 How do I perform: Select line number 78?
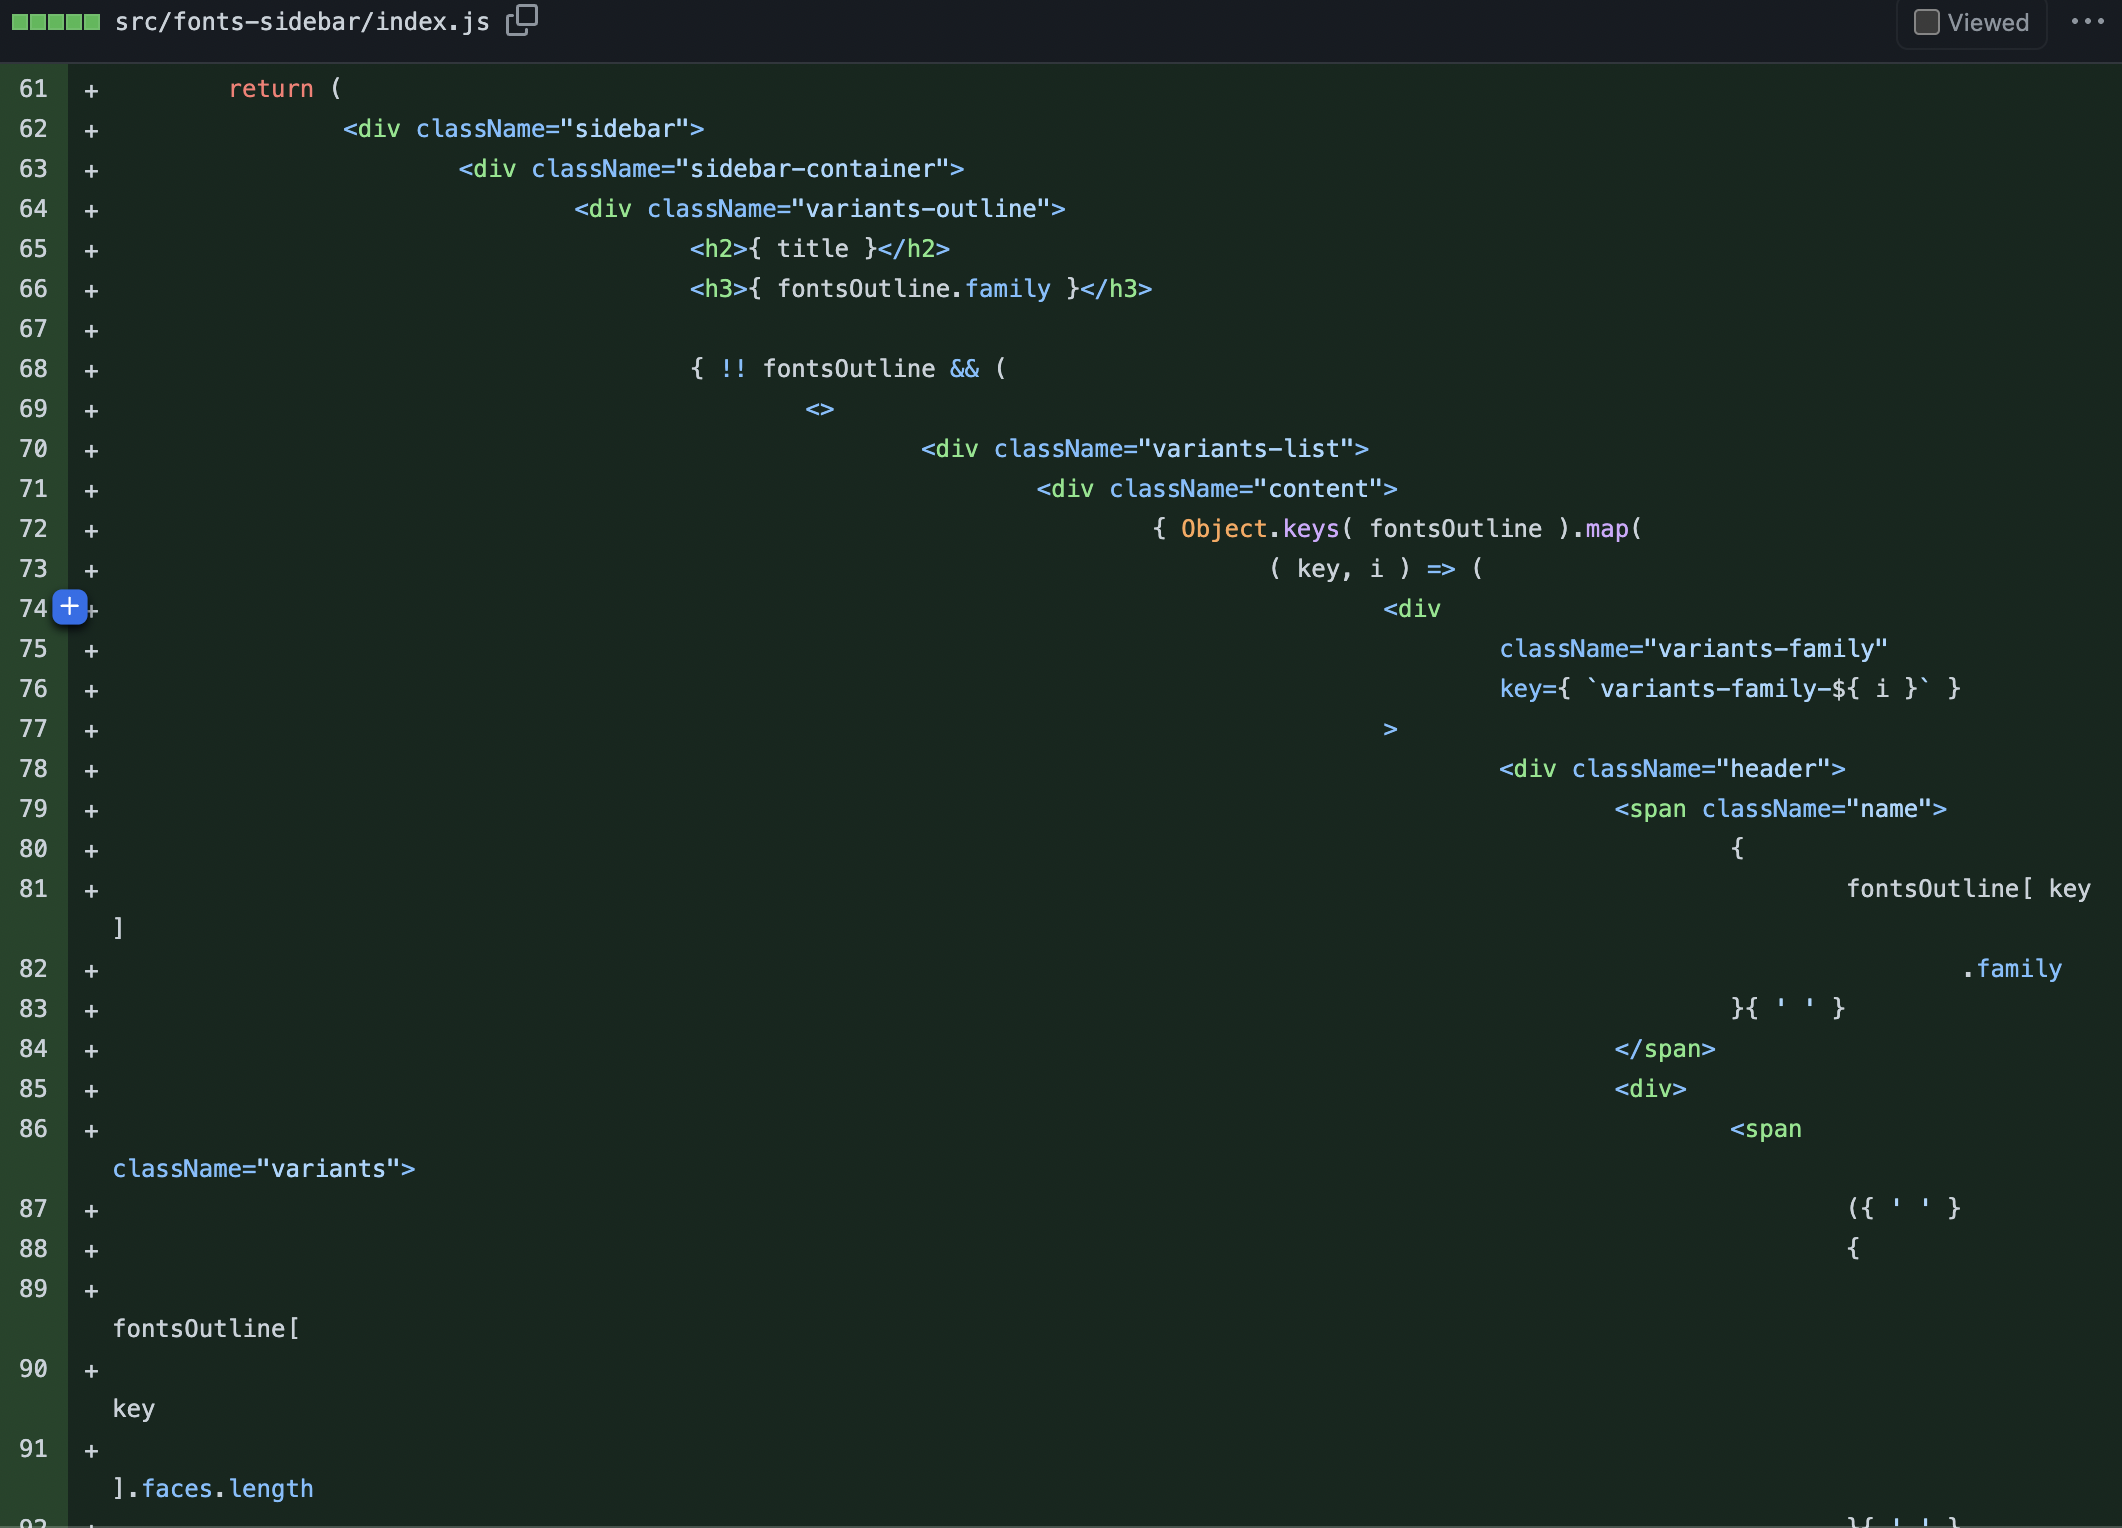tap(33, 769)
